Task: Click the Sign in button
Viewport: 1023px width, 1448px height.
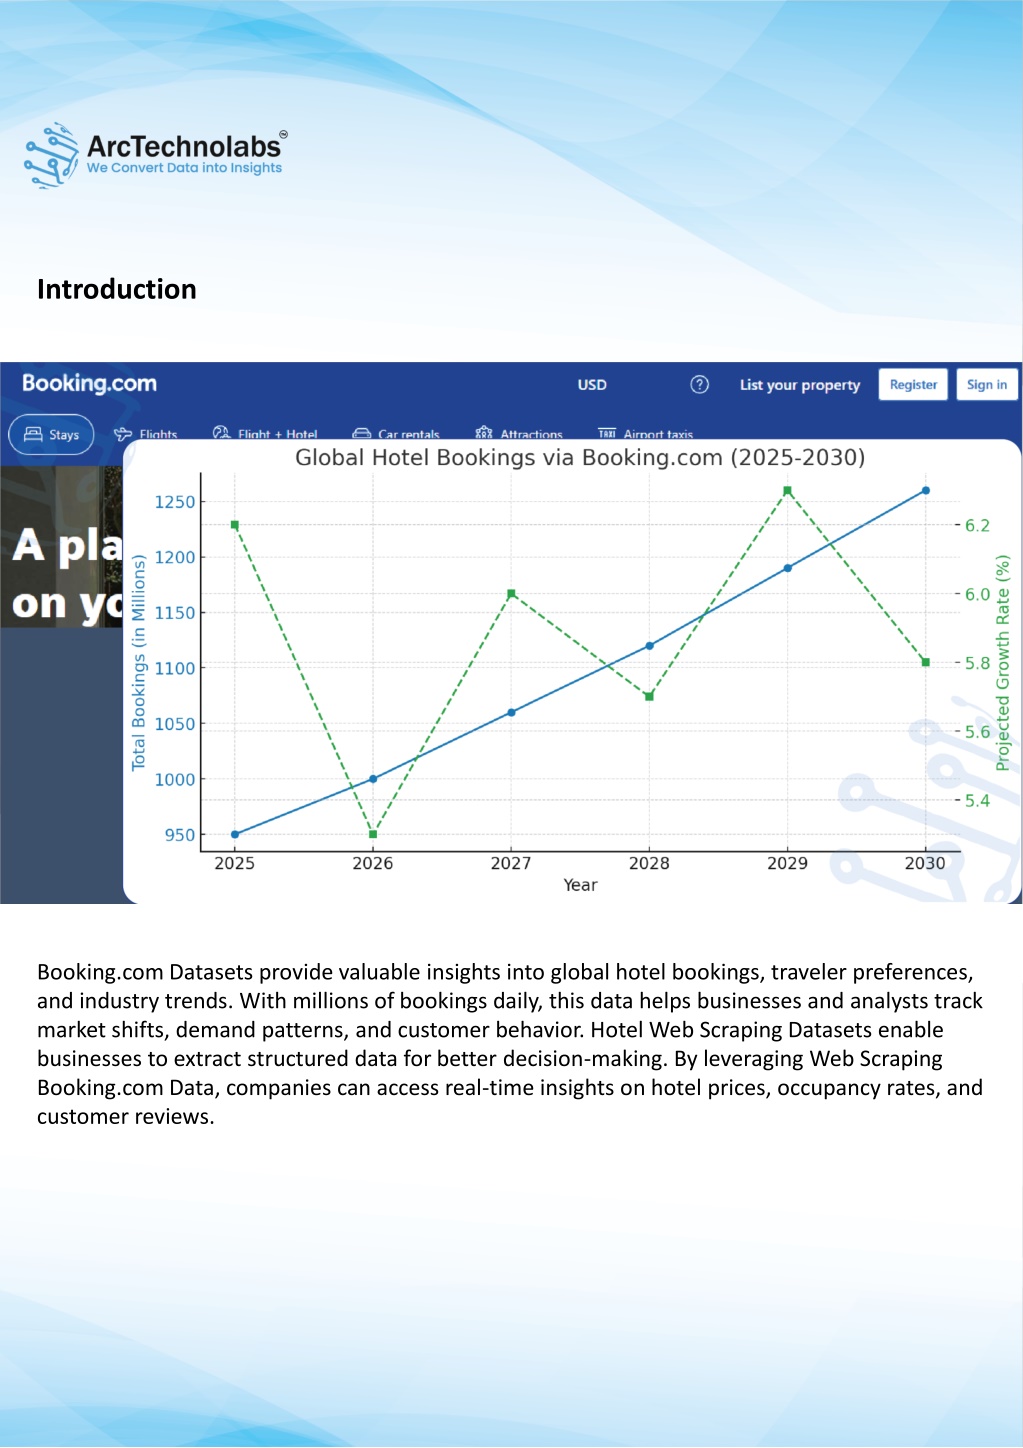Action: pyautogui.click(x=987, y=385)
